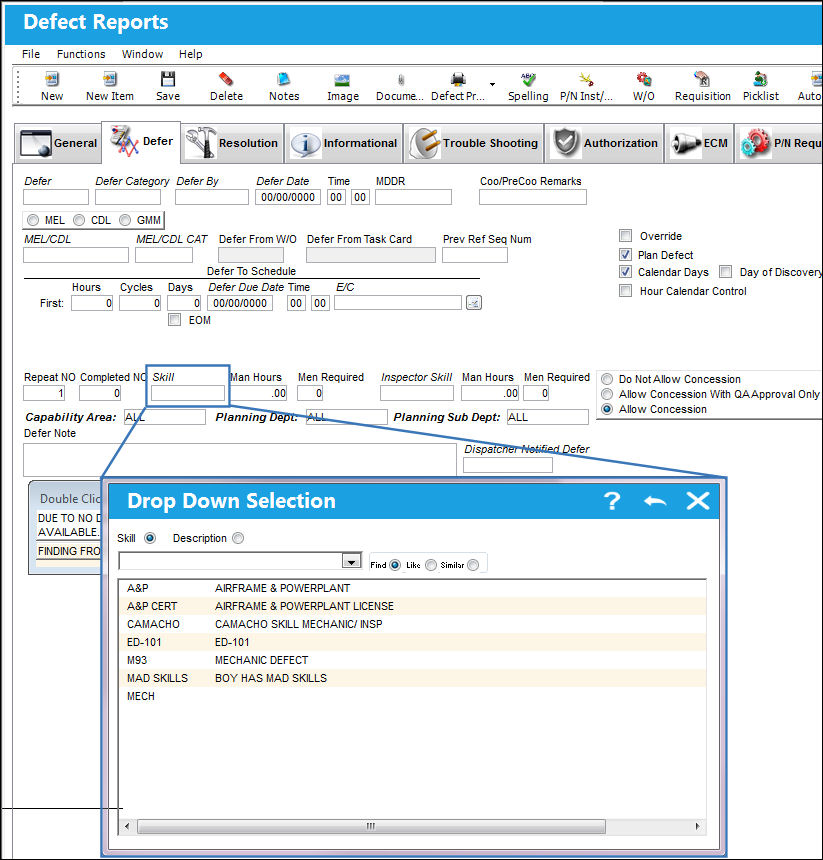Choose the Like search option
The image size is (823, 860).
(x=431, y=565)
